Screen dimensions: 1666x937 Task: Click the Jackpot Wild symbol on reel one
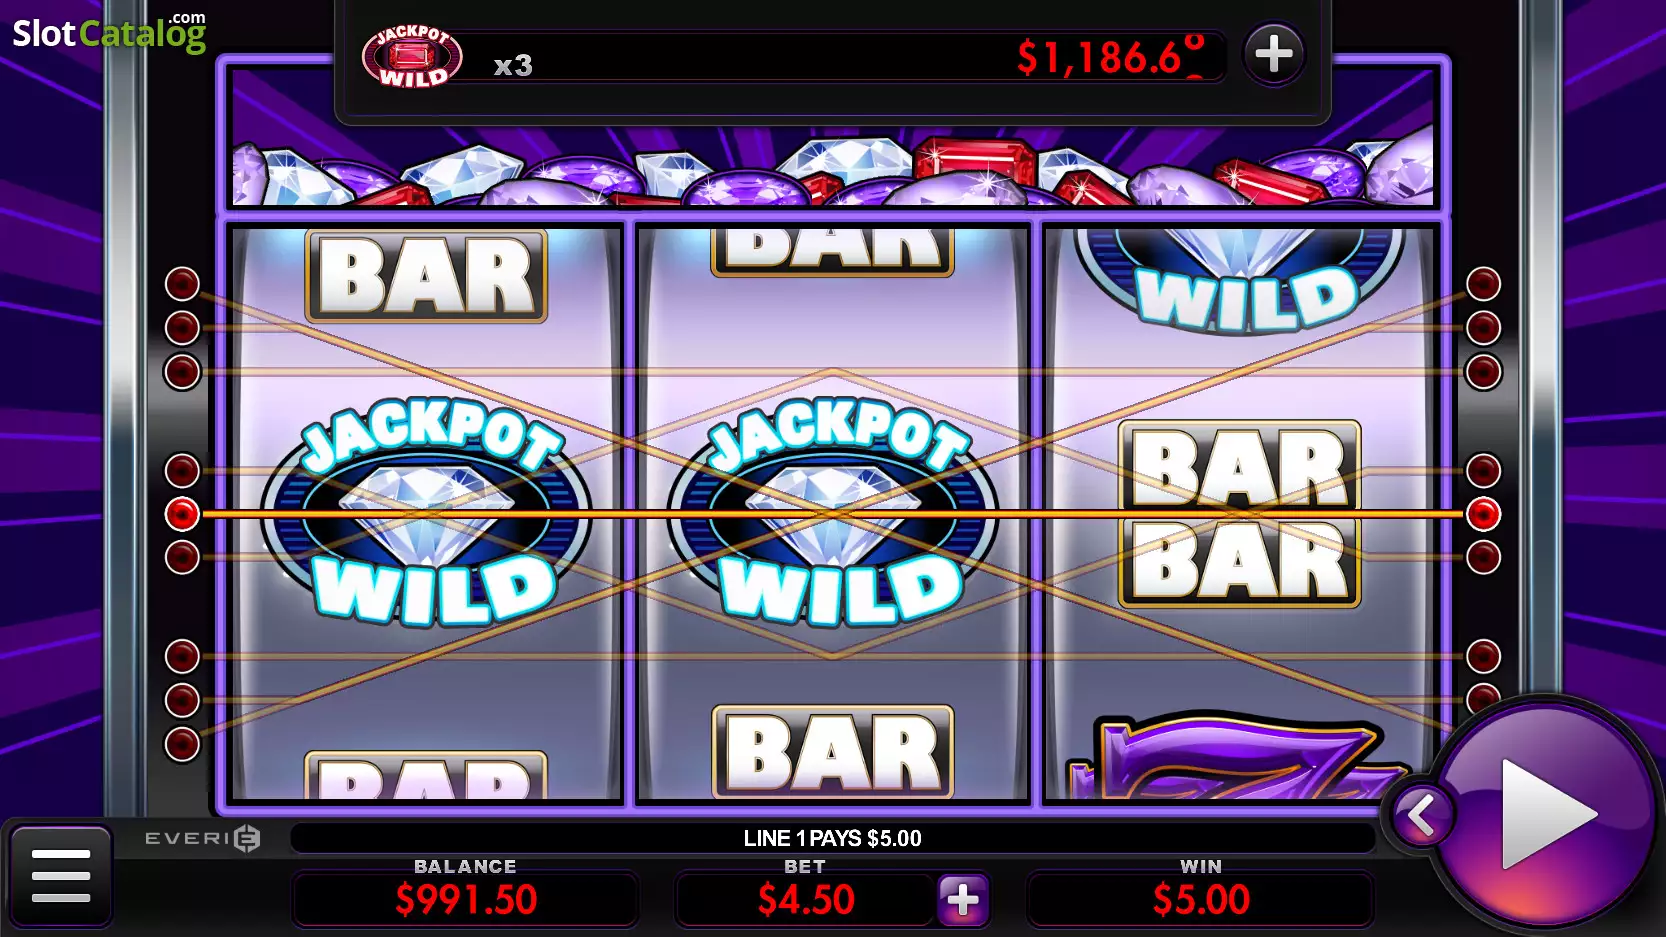(427, 512)
